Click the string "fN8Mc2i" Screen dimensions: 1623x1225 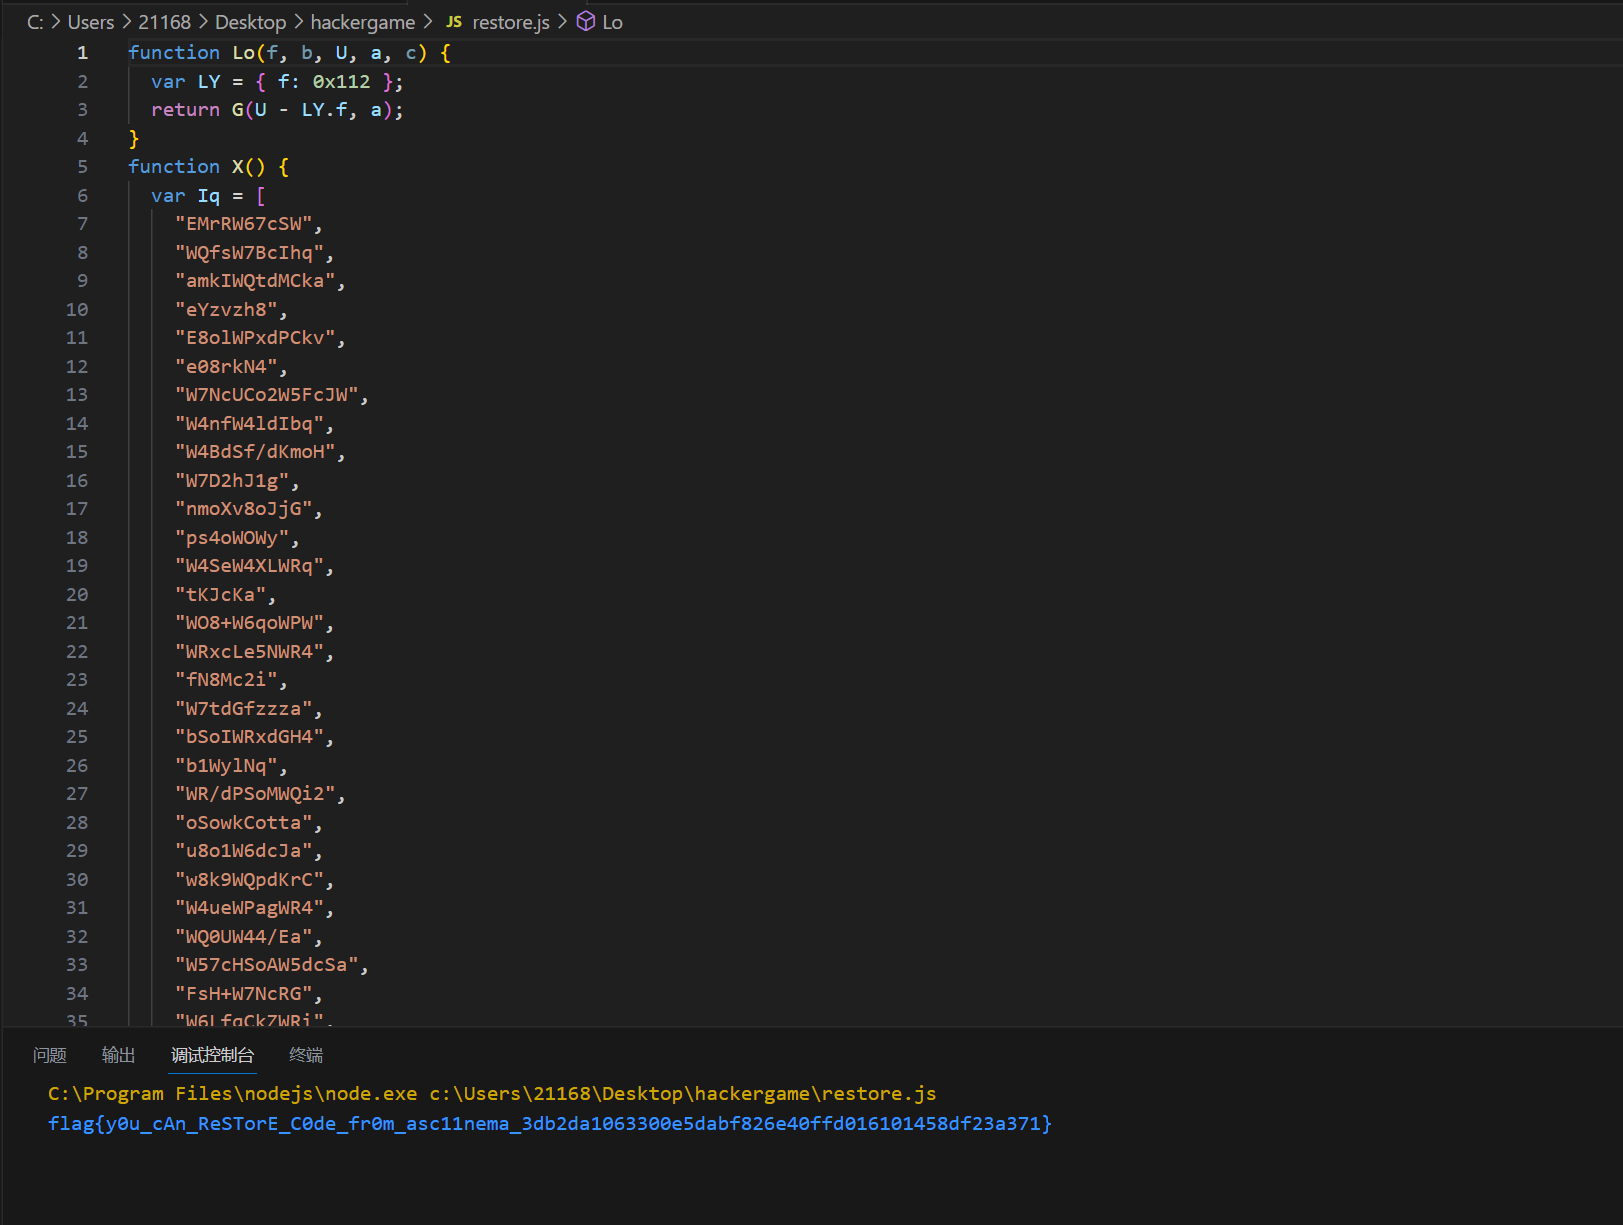(226, 680)
